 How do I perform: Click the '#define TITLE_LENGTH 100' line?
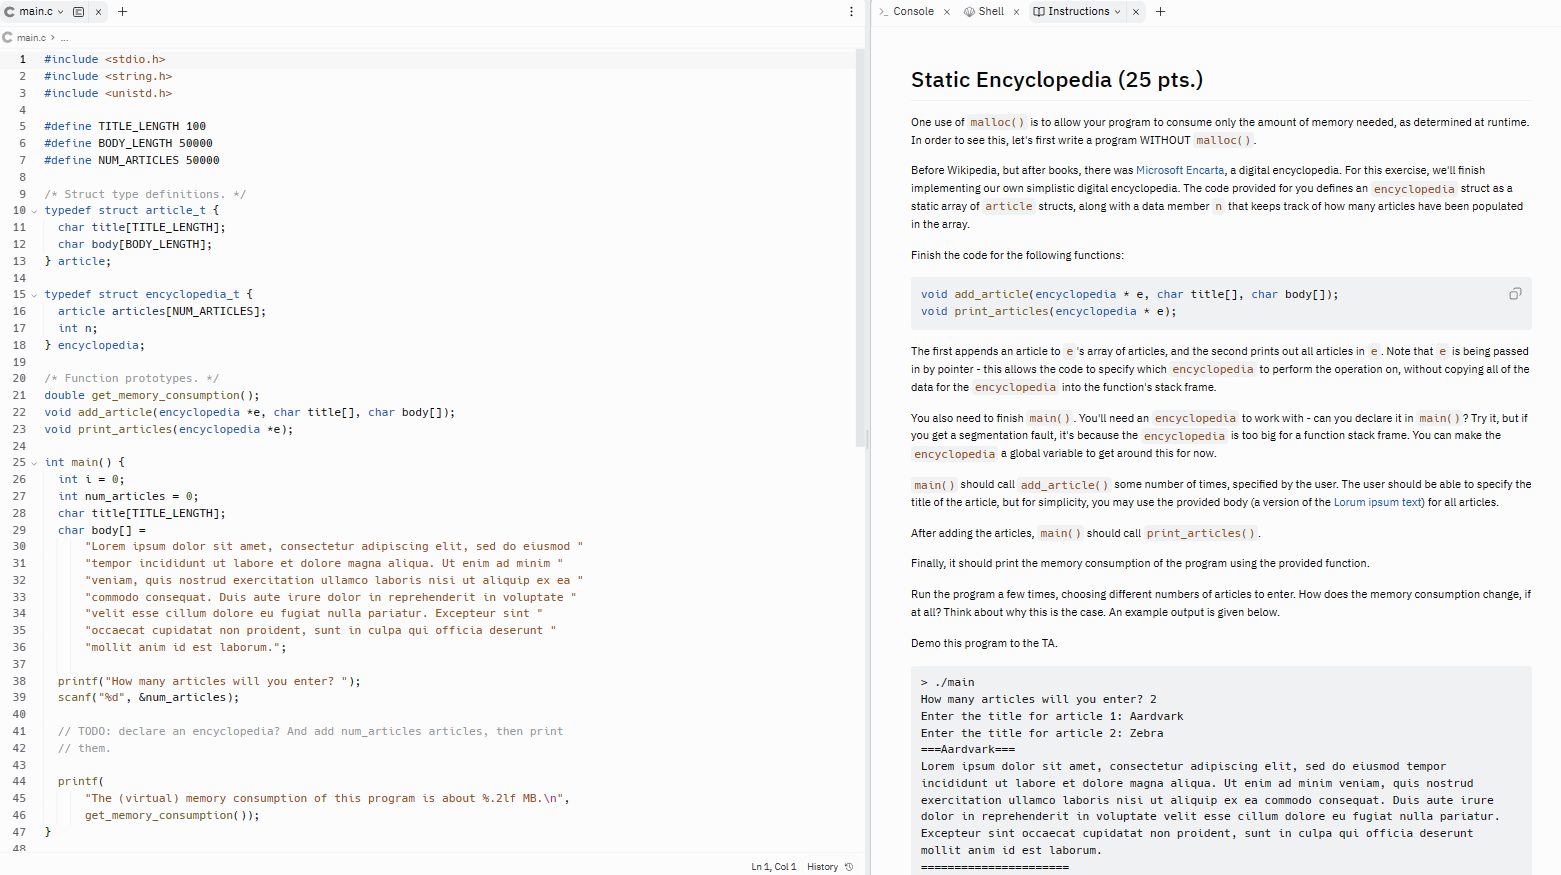click(x=125, y=126)
